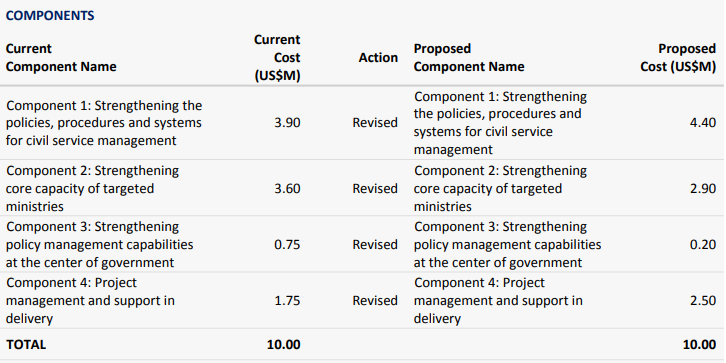This screenshot has height=363, width=726.
Task: Select current cost value 0.75
Action: pos(287,244)
